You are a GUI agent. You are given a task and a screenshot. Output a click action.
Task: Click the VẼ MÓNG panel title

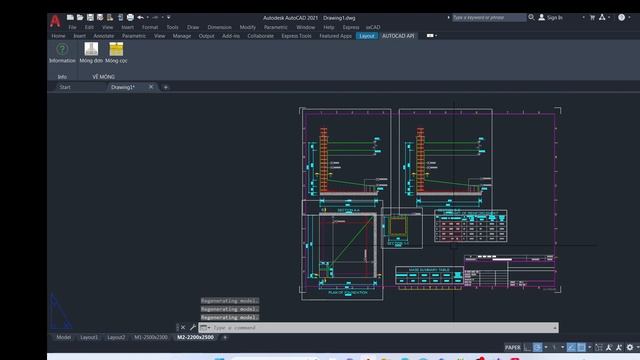click(x=103, y=77)
